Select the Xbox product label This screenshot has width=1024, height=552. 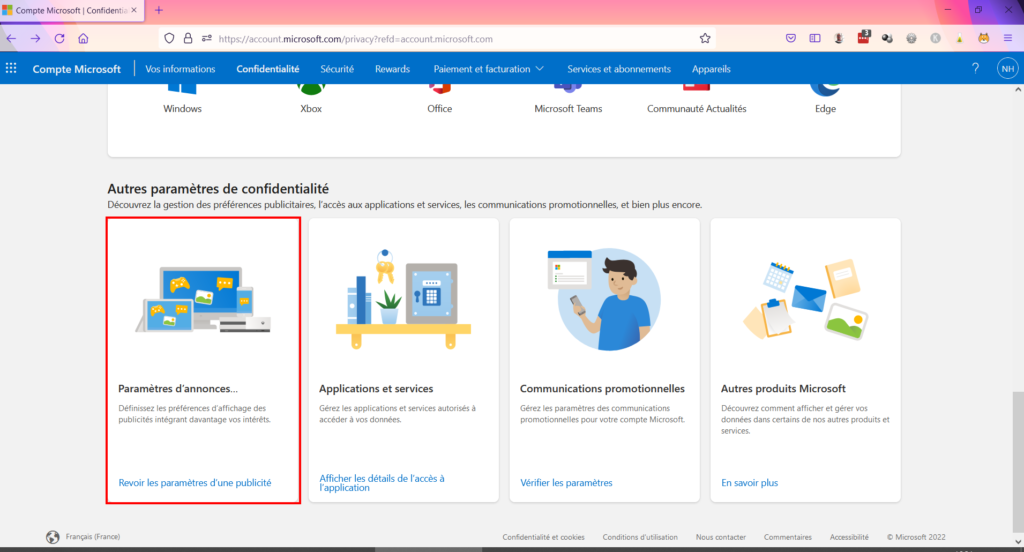pyautogui.click(x=311, y=108)
